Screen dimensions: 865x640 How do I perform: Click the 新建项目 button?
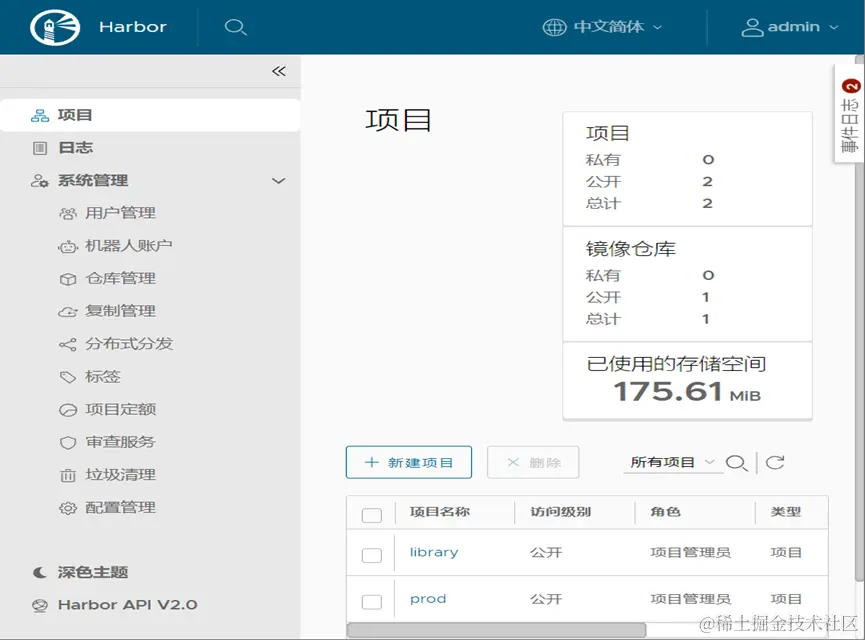pos(409,462)
